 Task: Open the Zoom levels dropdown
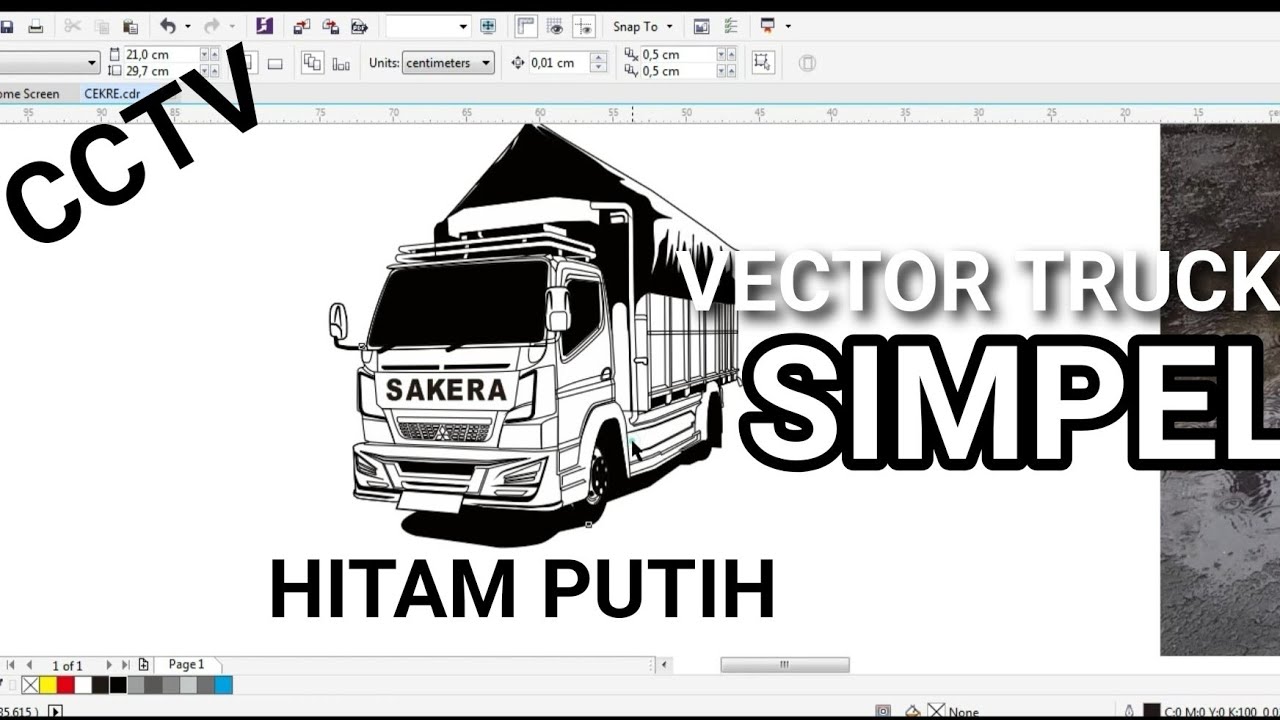(x=463, y=27)
